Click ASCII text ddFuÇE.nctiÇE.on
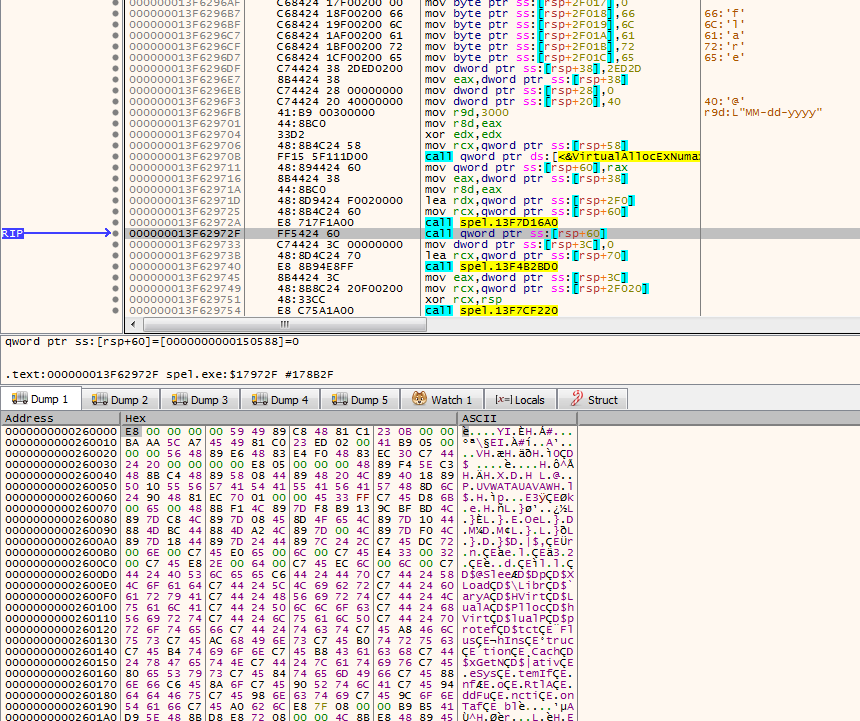 [x=518, y=695]
